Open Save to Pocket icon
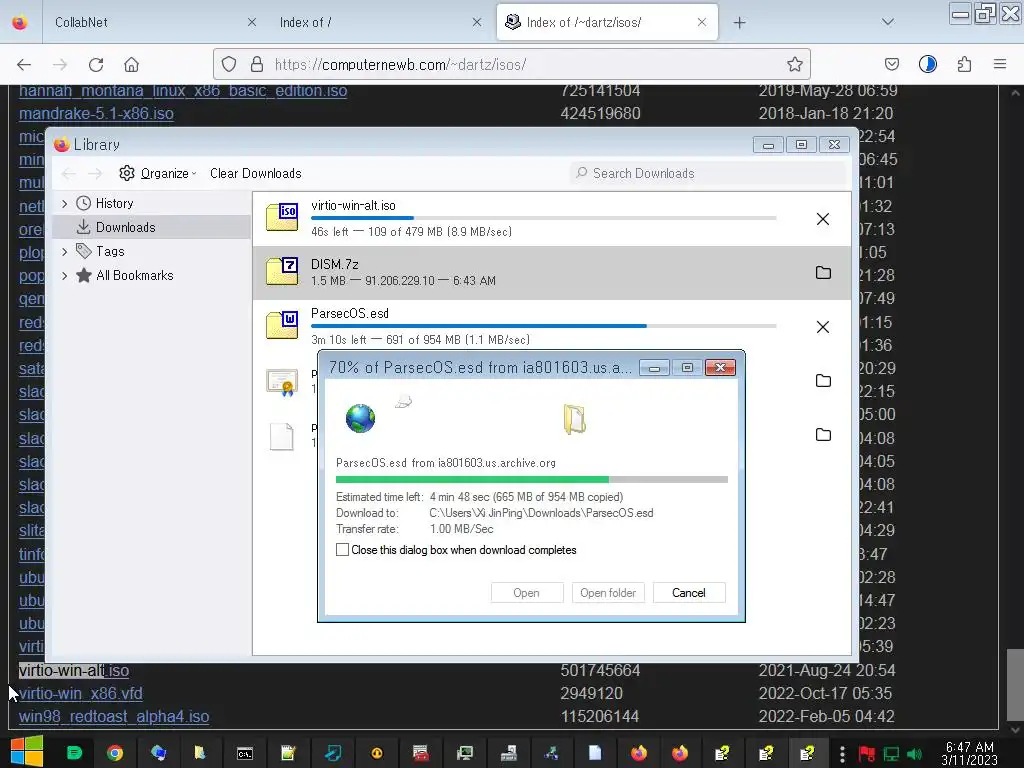 [x=891, y=64]
